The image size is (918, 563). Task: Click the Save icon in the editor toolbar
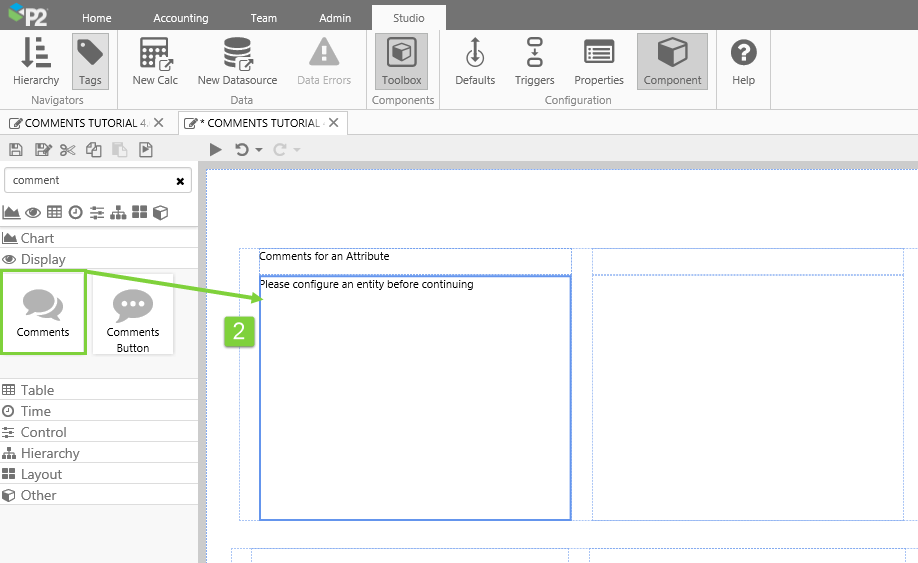16,150
